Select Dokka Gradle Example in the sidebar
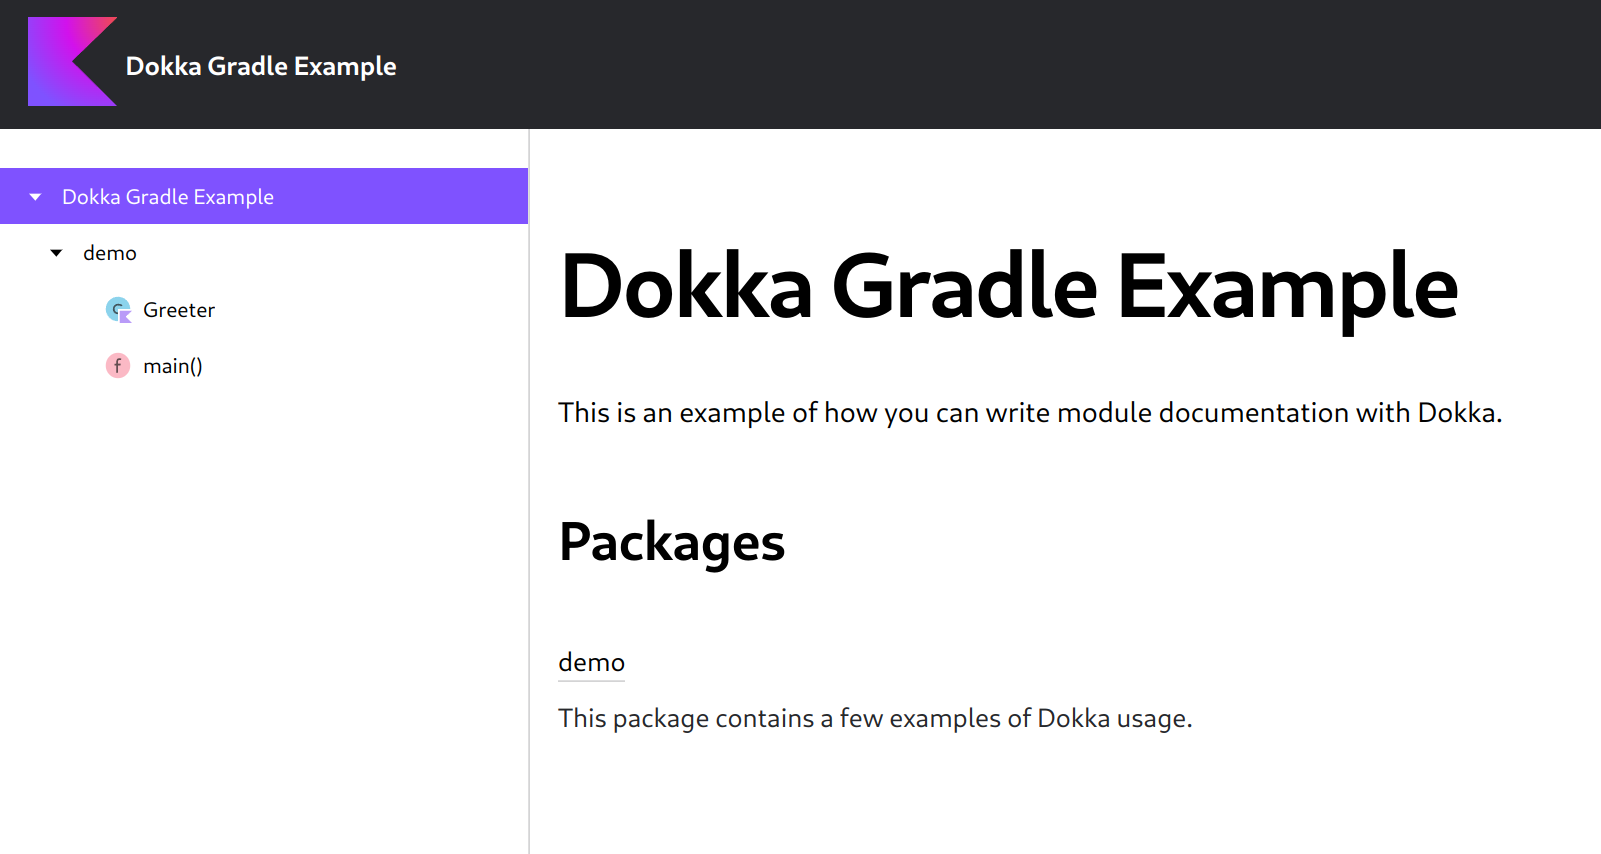The width and height of the screenshot is (1601, 854). [168, 197]
